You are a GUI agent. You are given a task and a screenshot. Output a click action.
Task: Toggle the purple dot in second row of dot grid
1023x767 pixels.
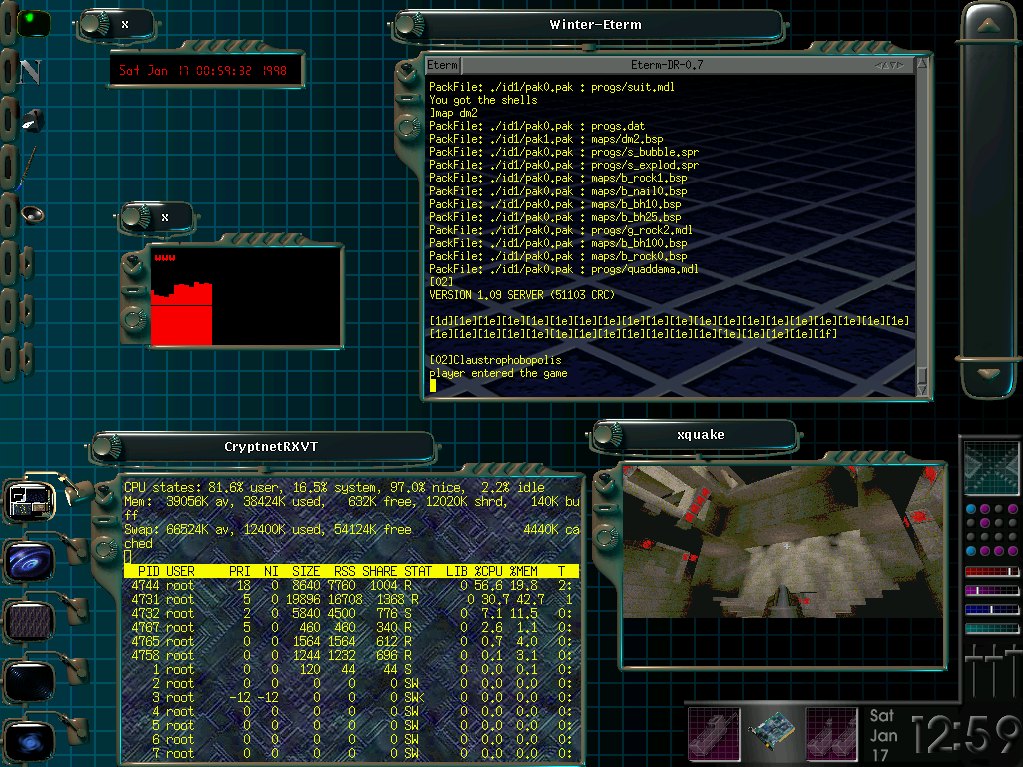pyautogui.click(x=985, y=523)
